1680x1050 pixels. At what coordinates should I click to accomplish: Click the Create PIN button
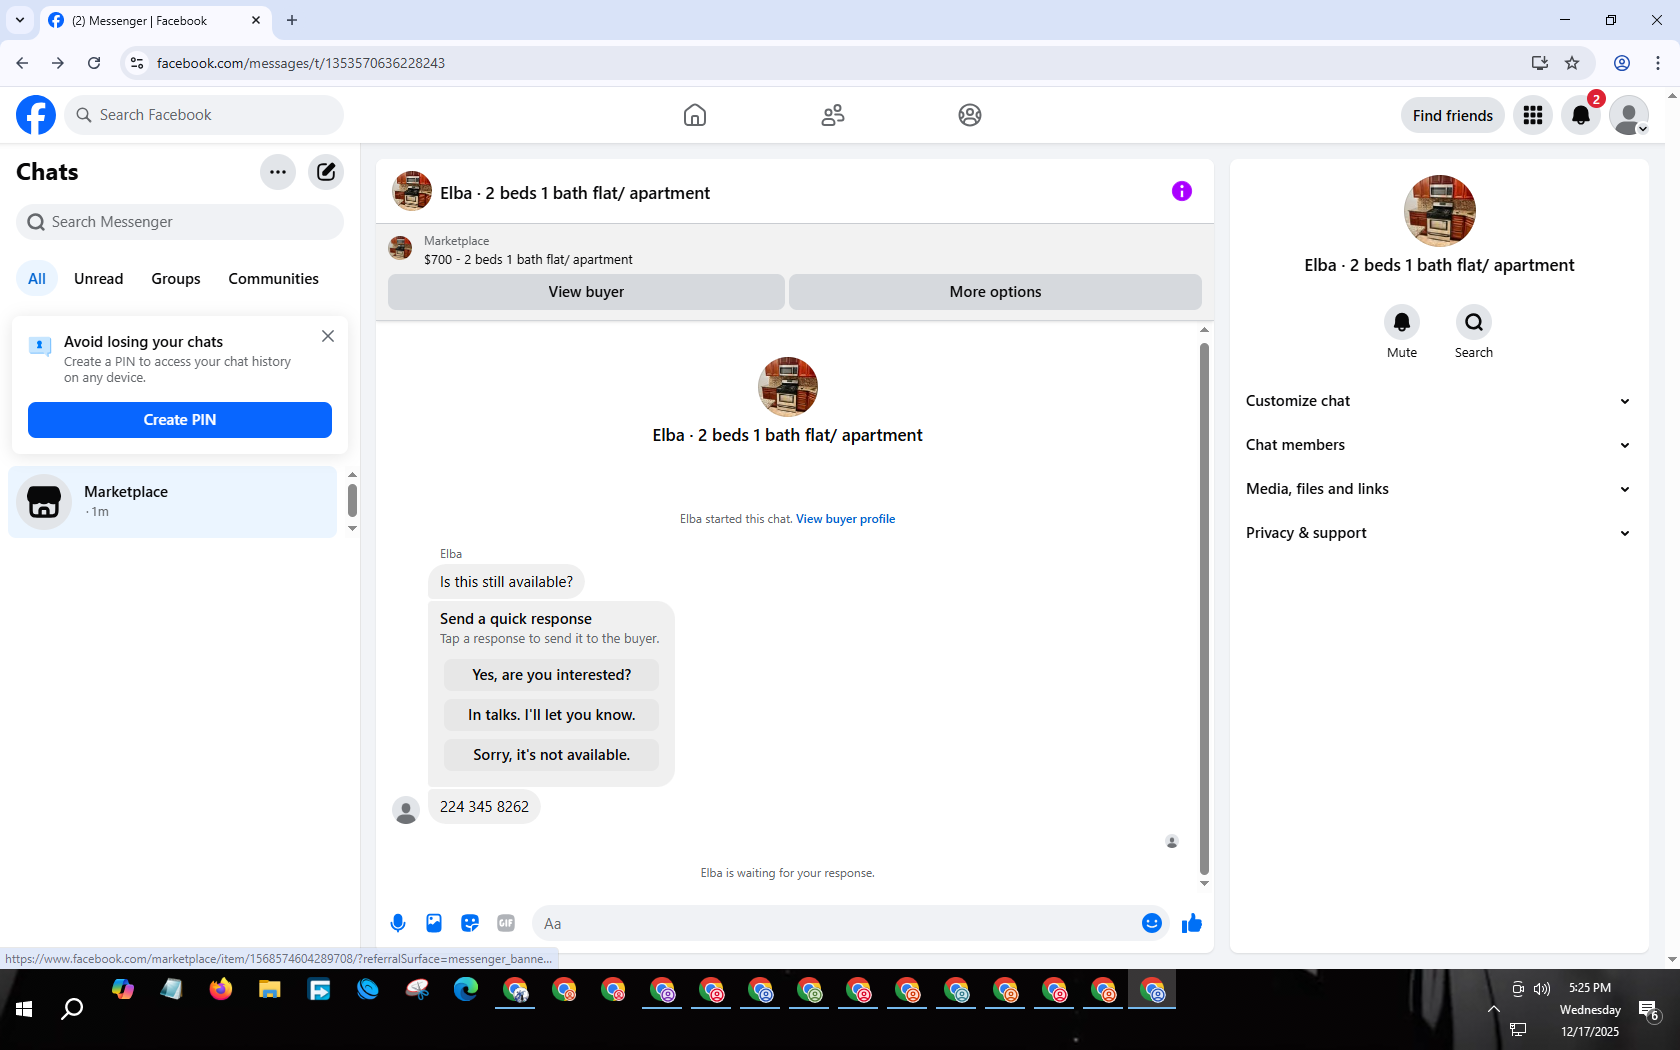pos(180,420)
